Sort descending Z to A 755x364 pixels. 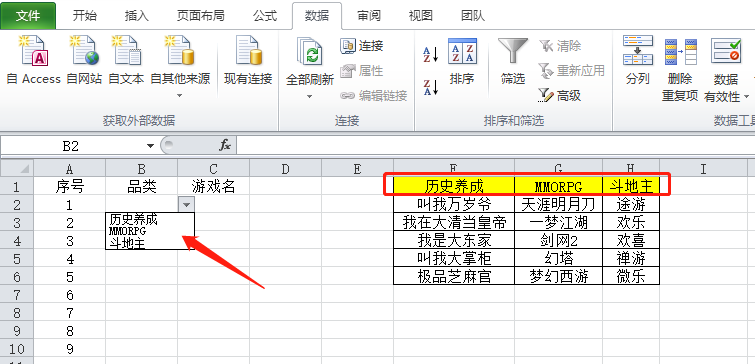click(x=430, y=87)
